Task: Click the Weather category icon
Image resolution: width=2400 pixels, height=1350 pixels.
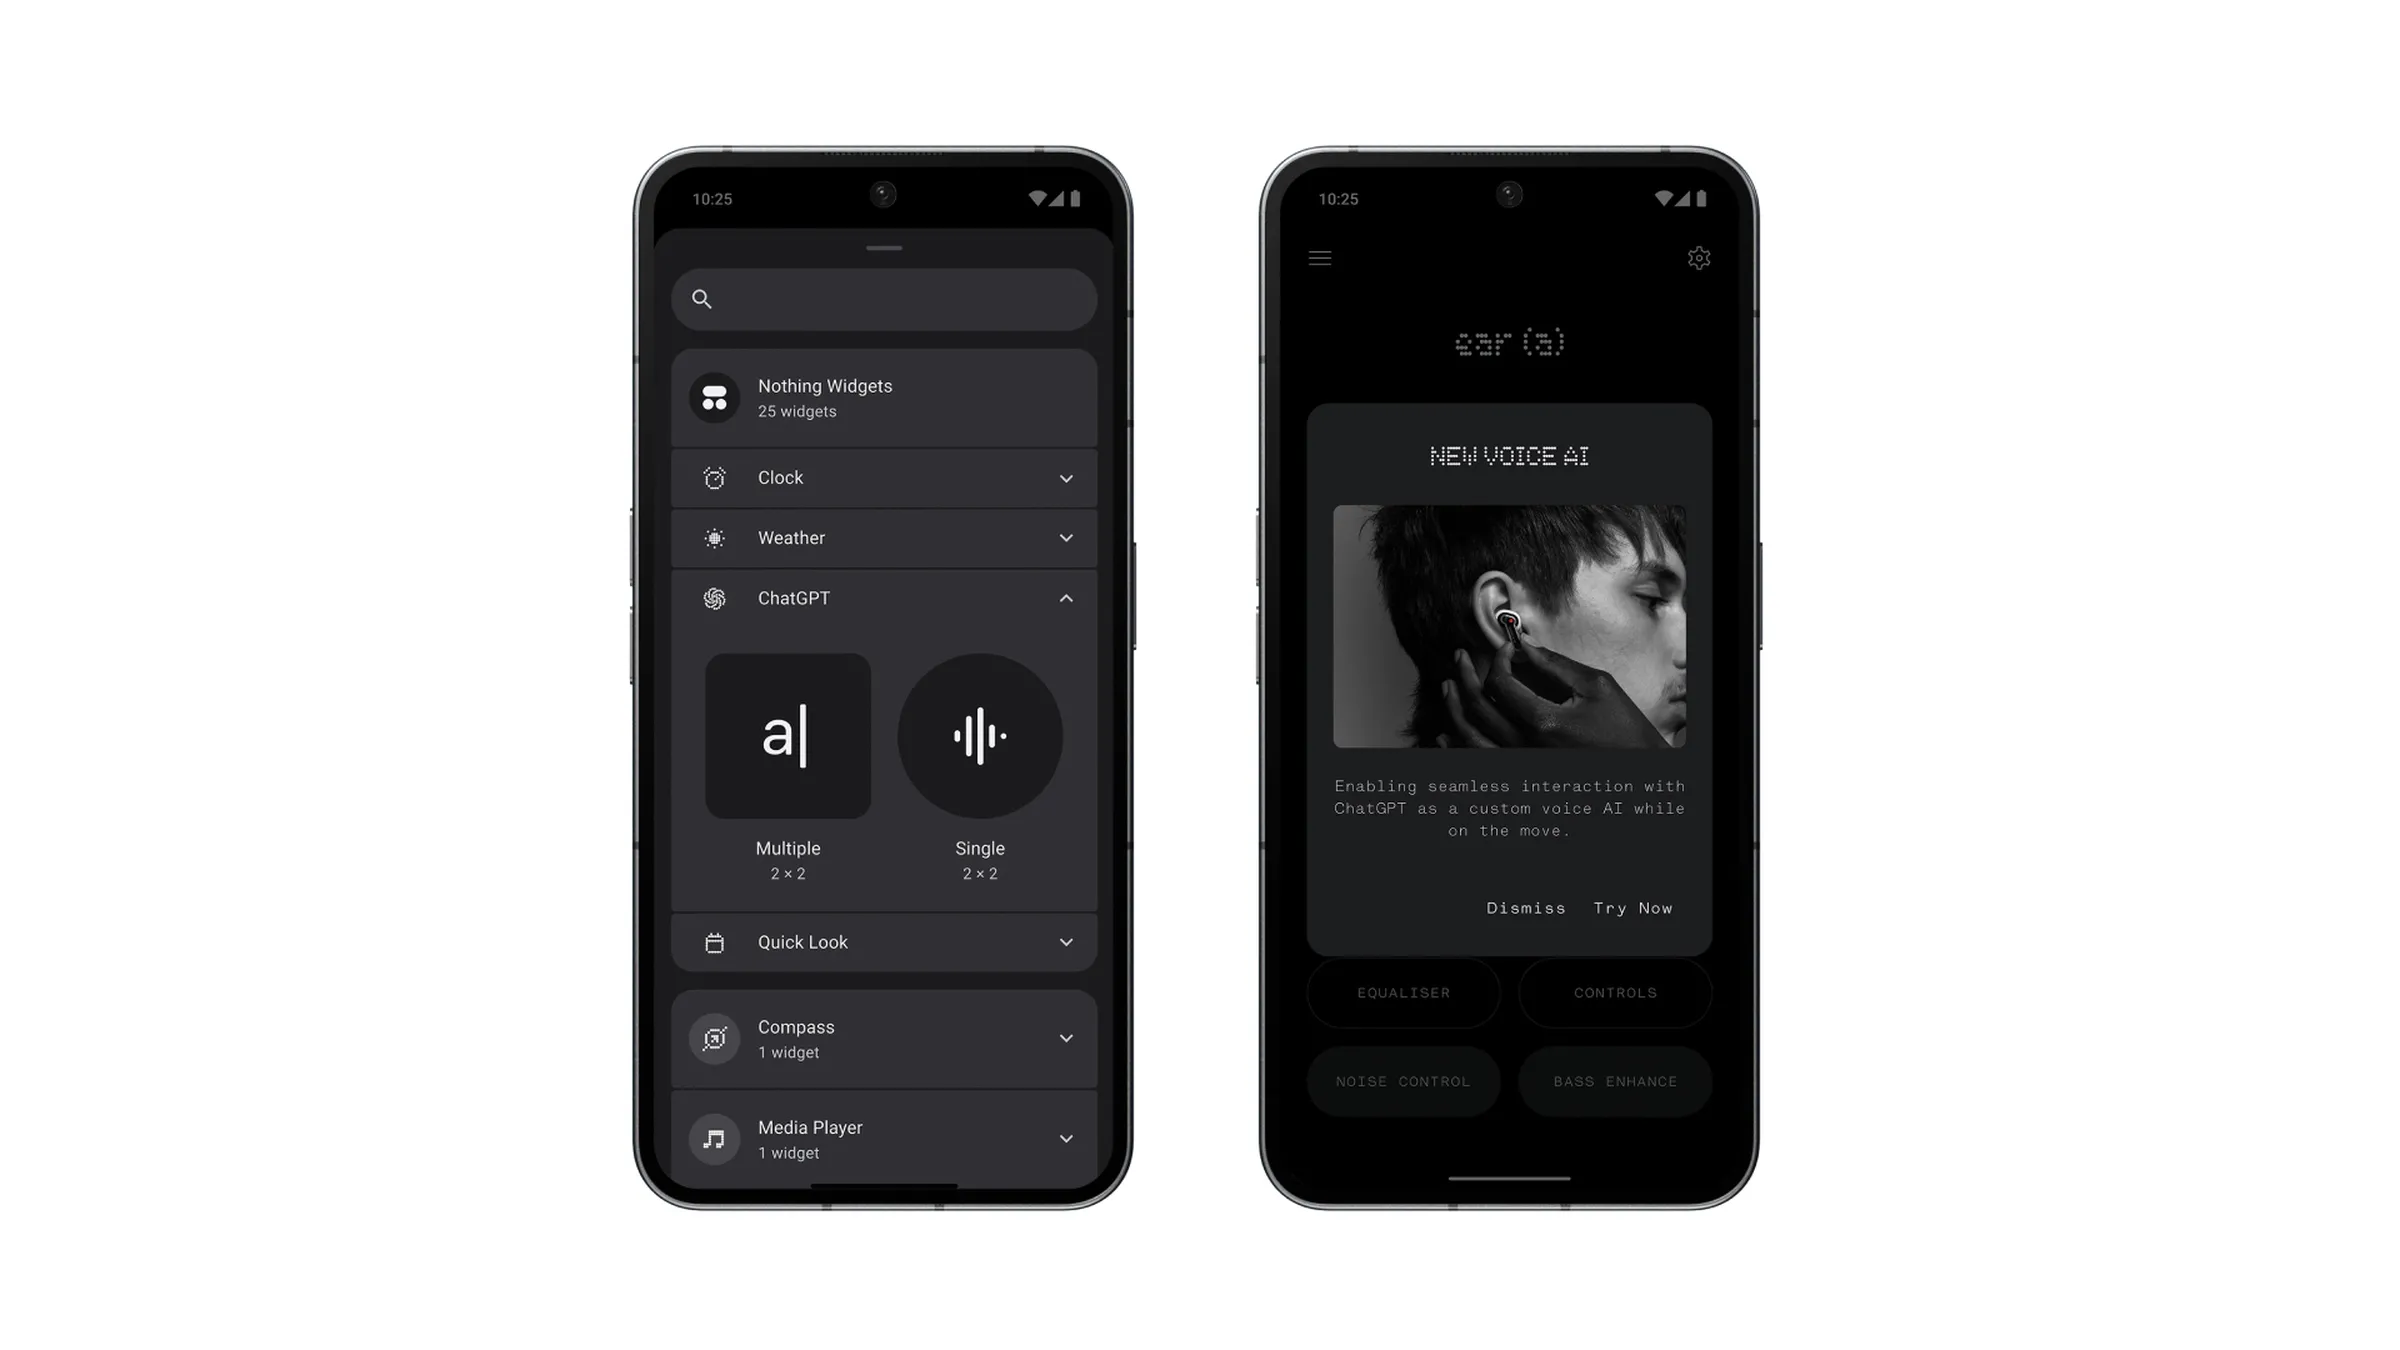Action: [x=714, y=537]
